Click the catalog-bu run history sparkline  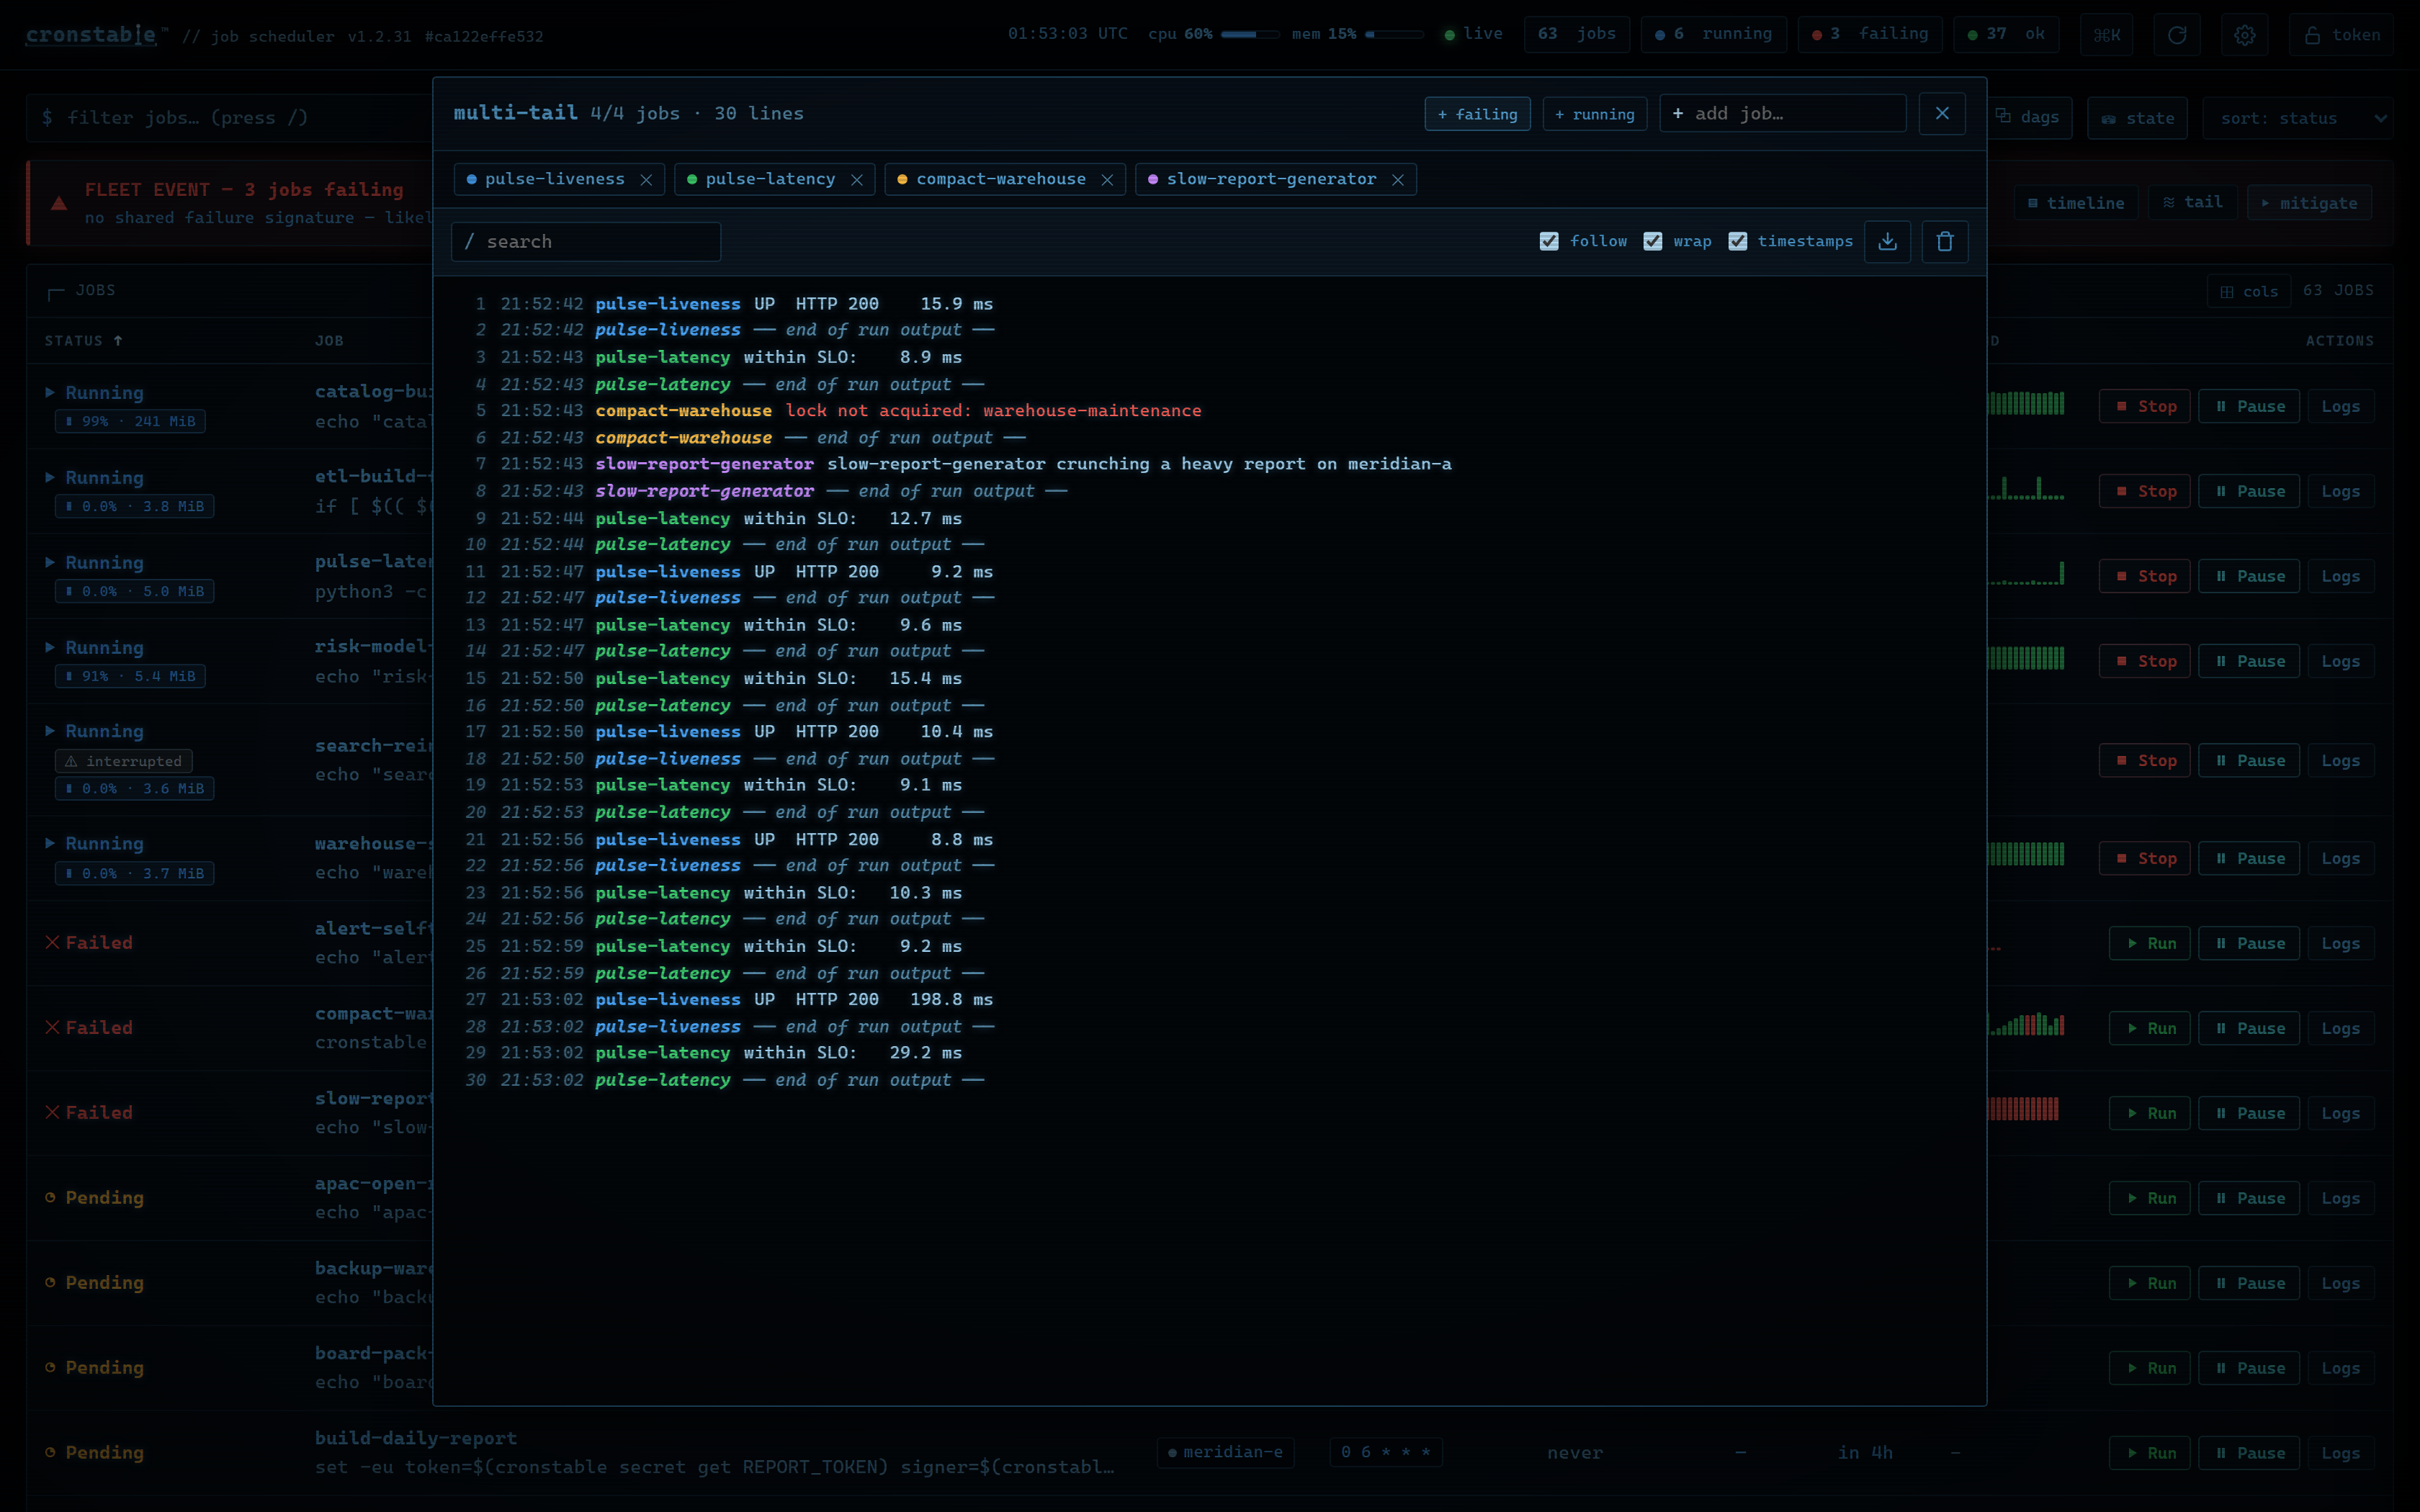2026,403
